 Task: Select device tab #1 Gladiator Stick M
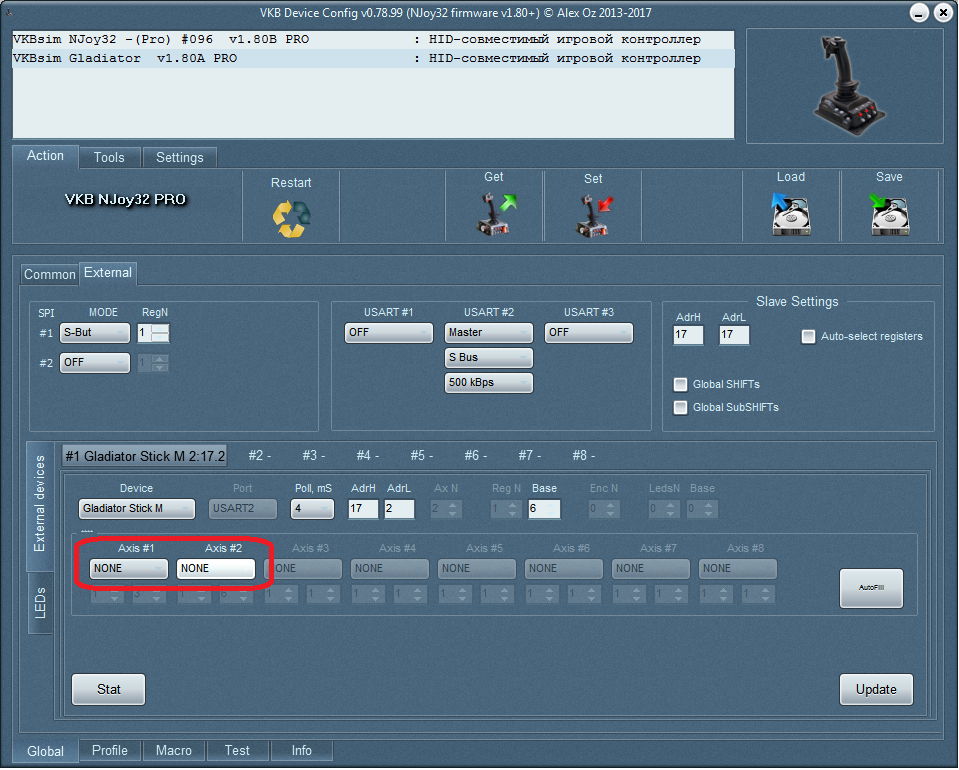(145, 456)
